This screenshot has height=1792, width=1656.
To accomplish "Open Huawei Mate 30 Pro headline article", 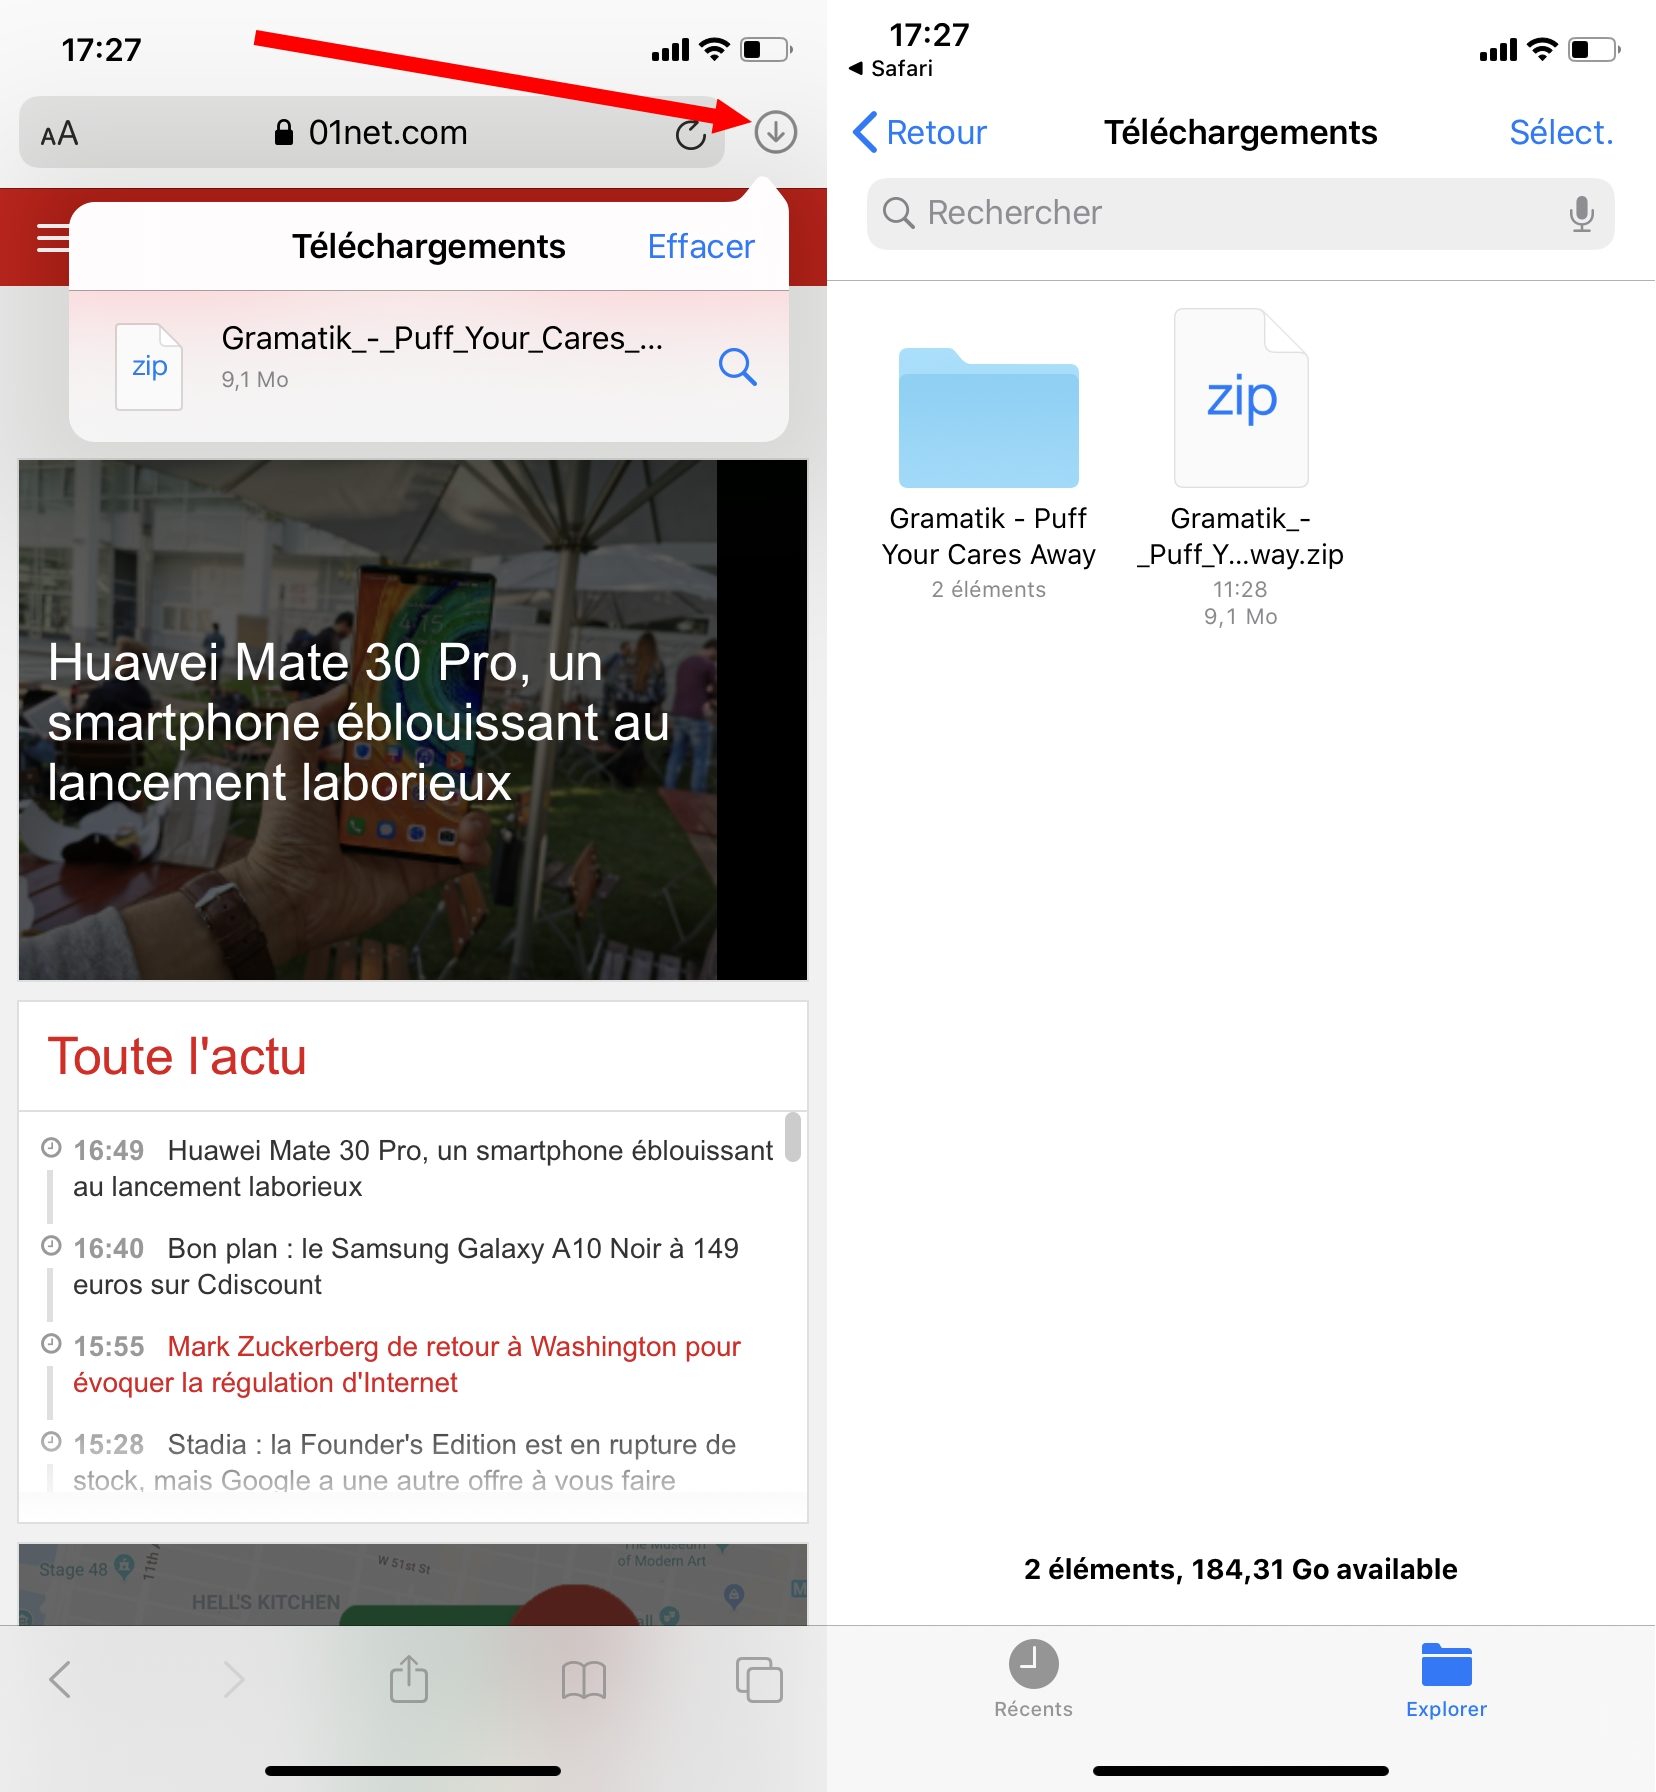I will coord(413,720).
